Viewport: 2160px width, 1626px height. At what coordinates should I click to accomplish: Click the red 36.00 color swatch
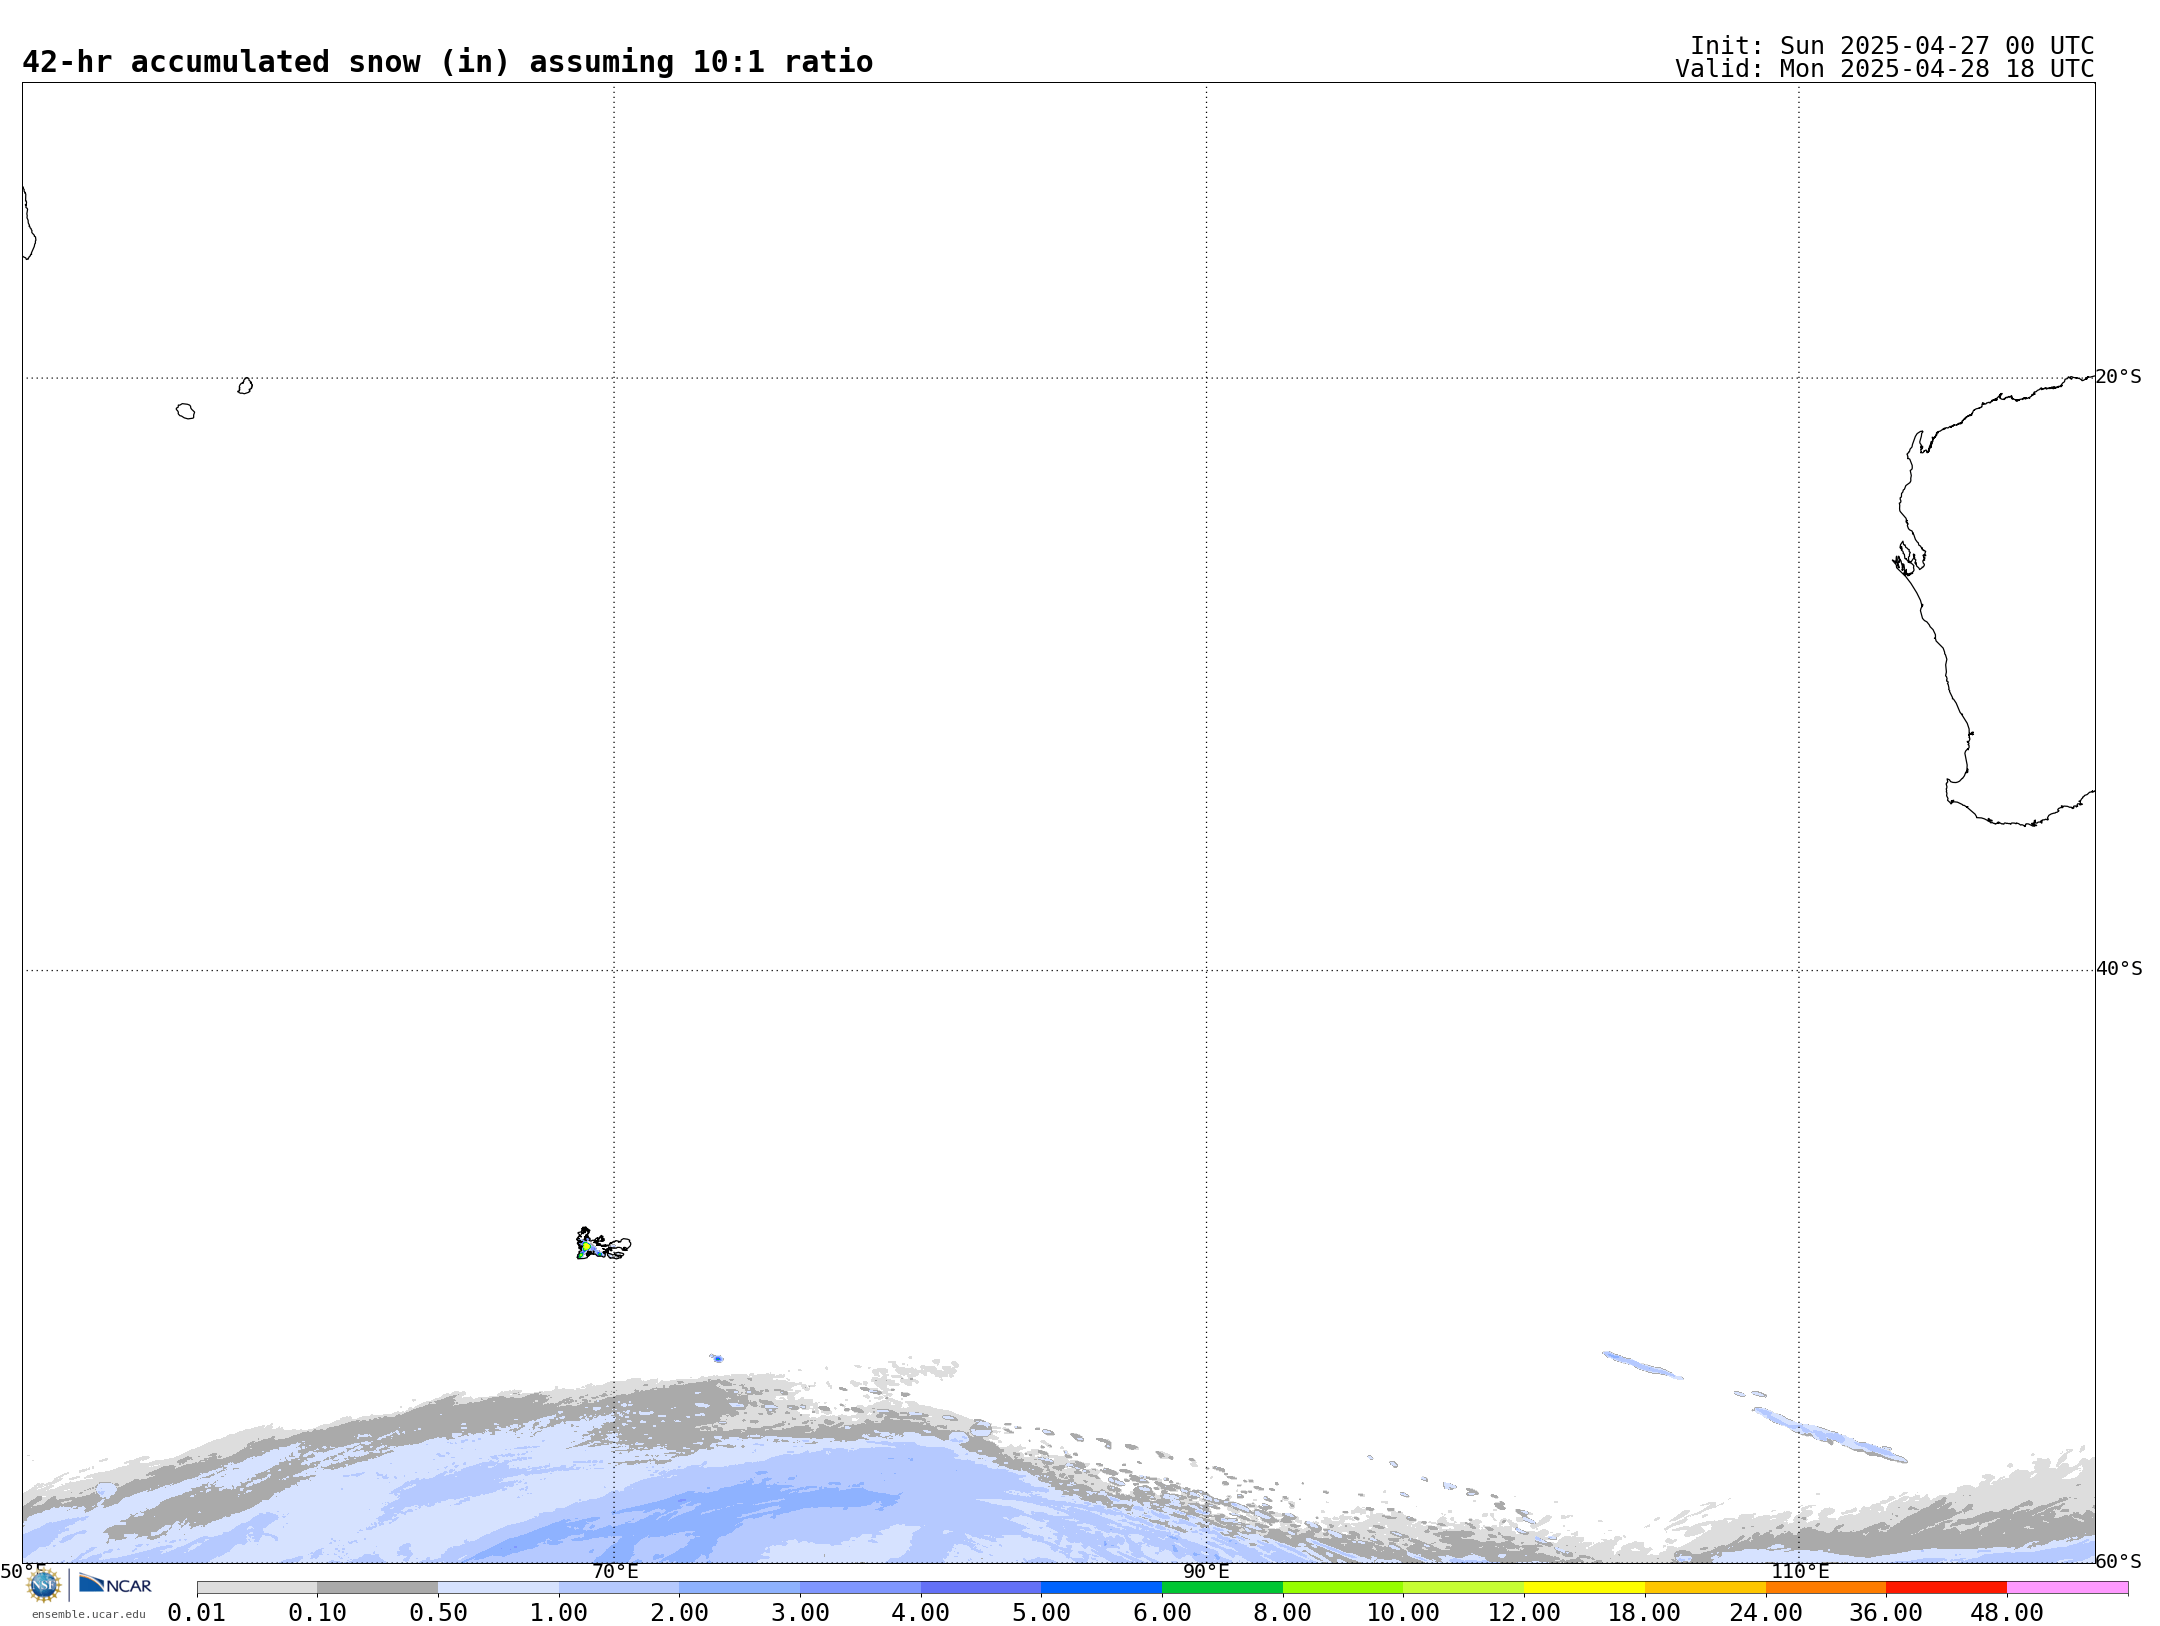[x=1946, y=1588]
